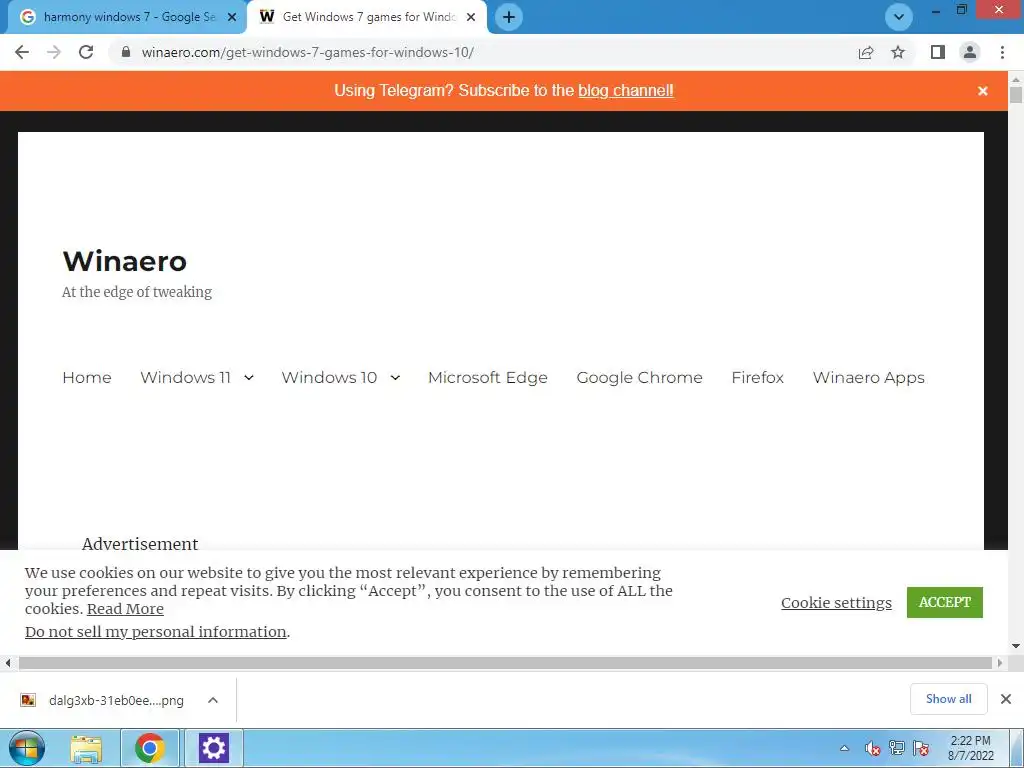This screenshot has width=1024, height=768.
Task: Close the Get Windows 7 games tab
Action: [x=471, y=18]
